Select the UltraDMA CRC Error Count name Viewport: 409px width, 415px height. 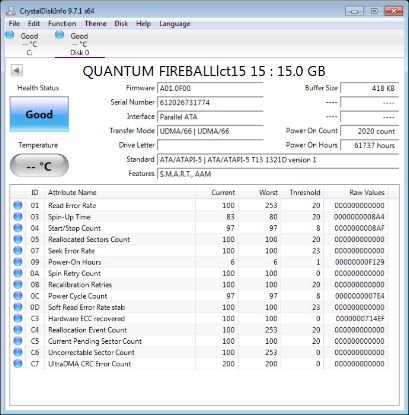89,364
